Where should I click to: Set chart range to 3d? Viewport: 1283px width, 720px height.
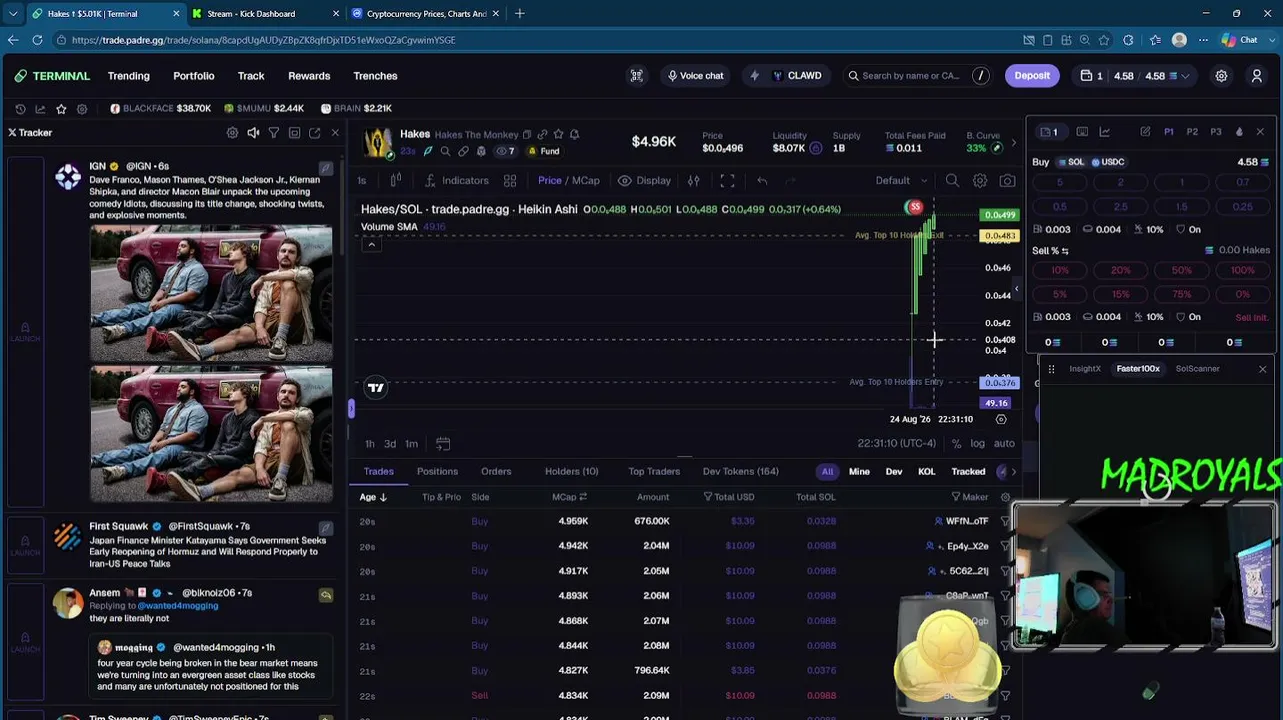point(390,444)
